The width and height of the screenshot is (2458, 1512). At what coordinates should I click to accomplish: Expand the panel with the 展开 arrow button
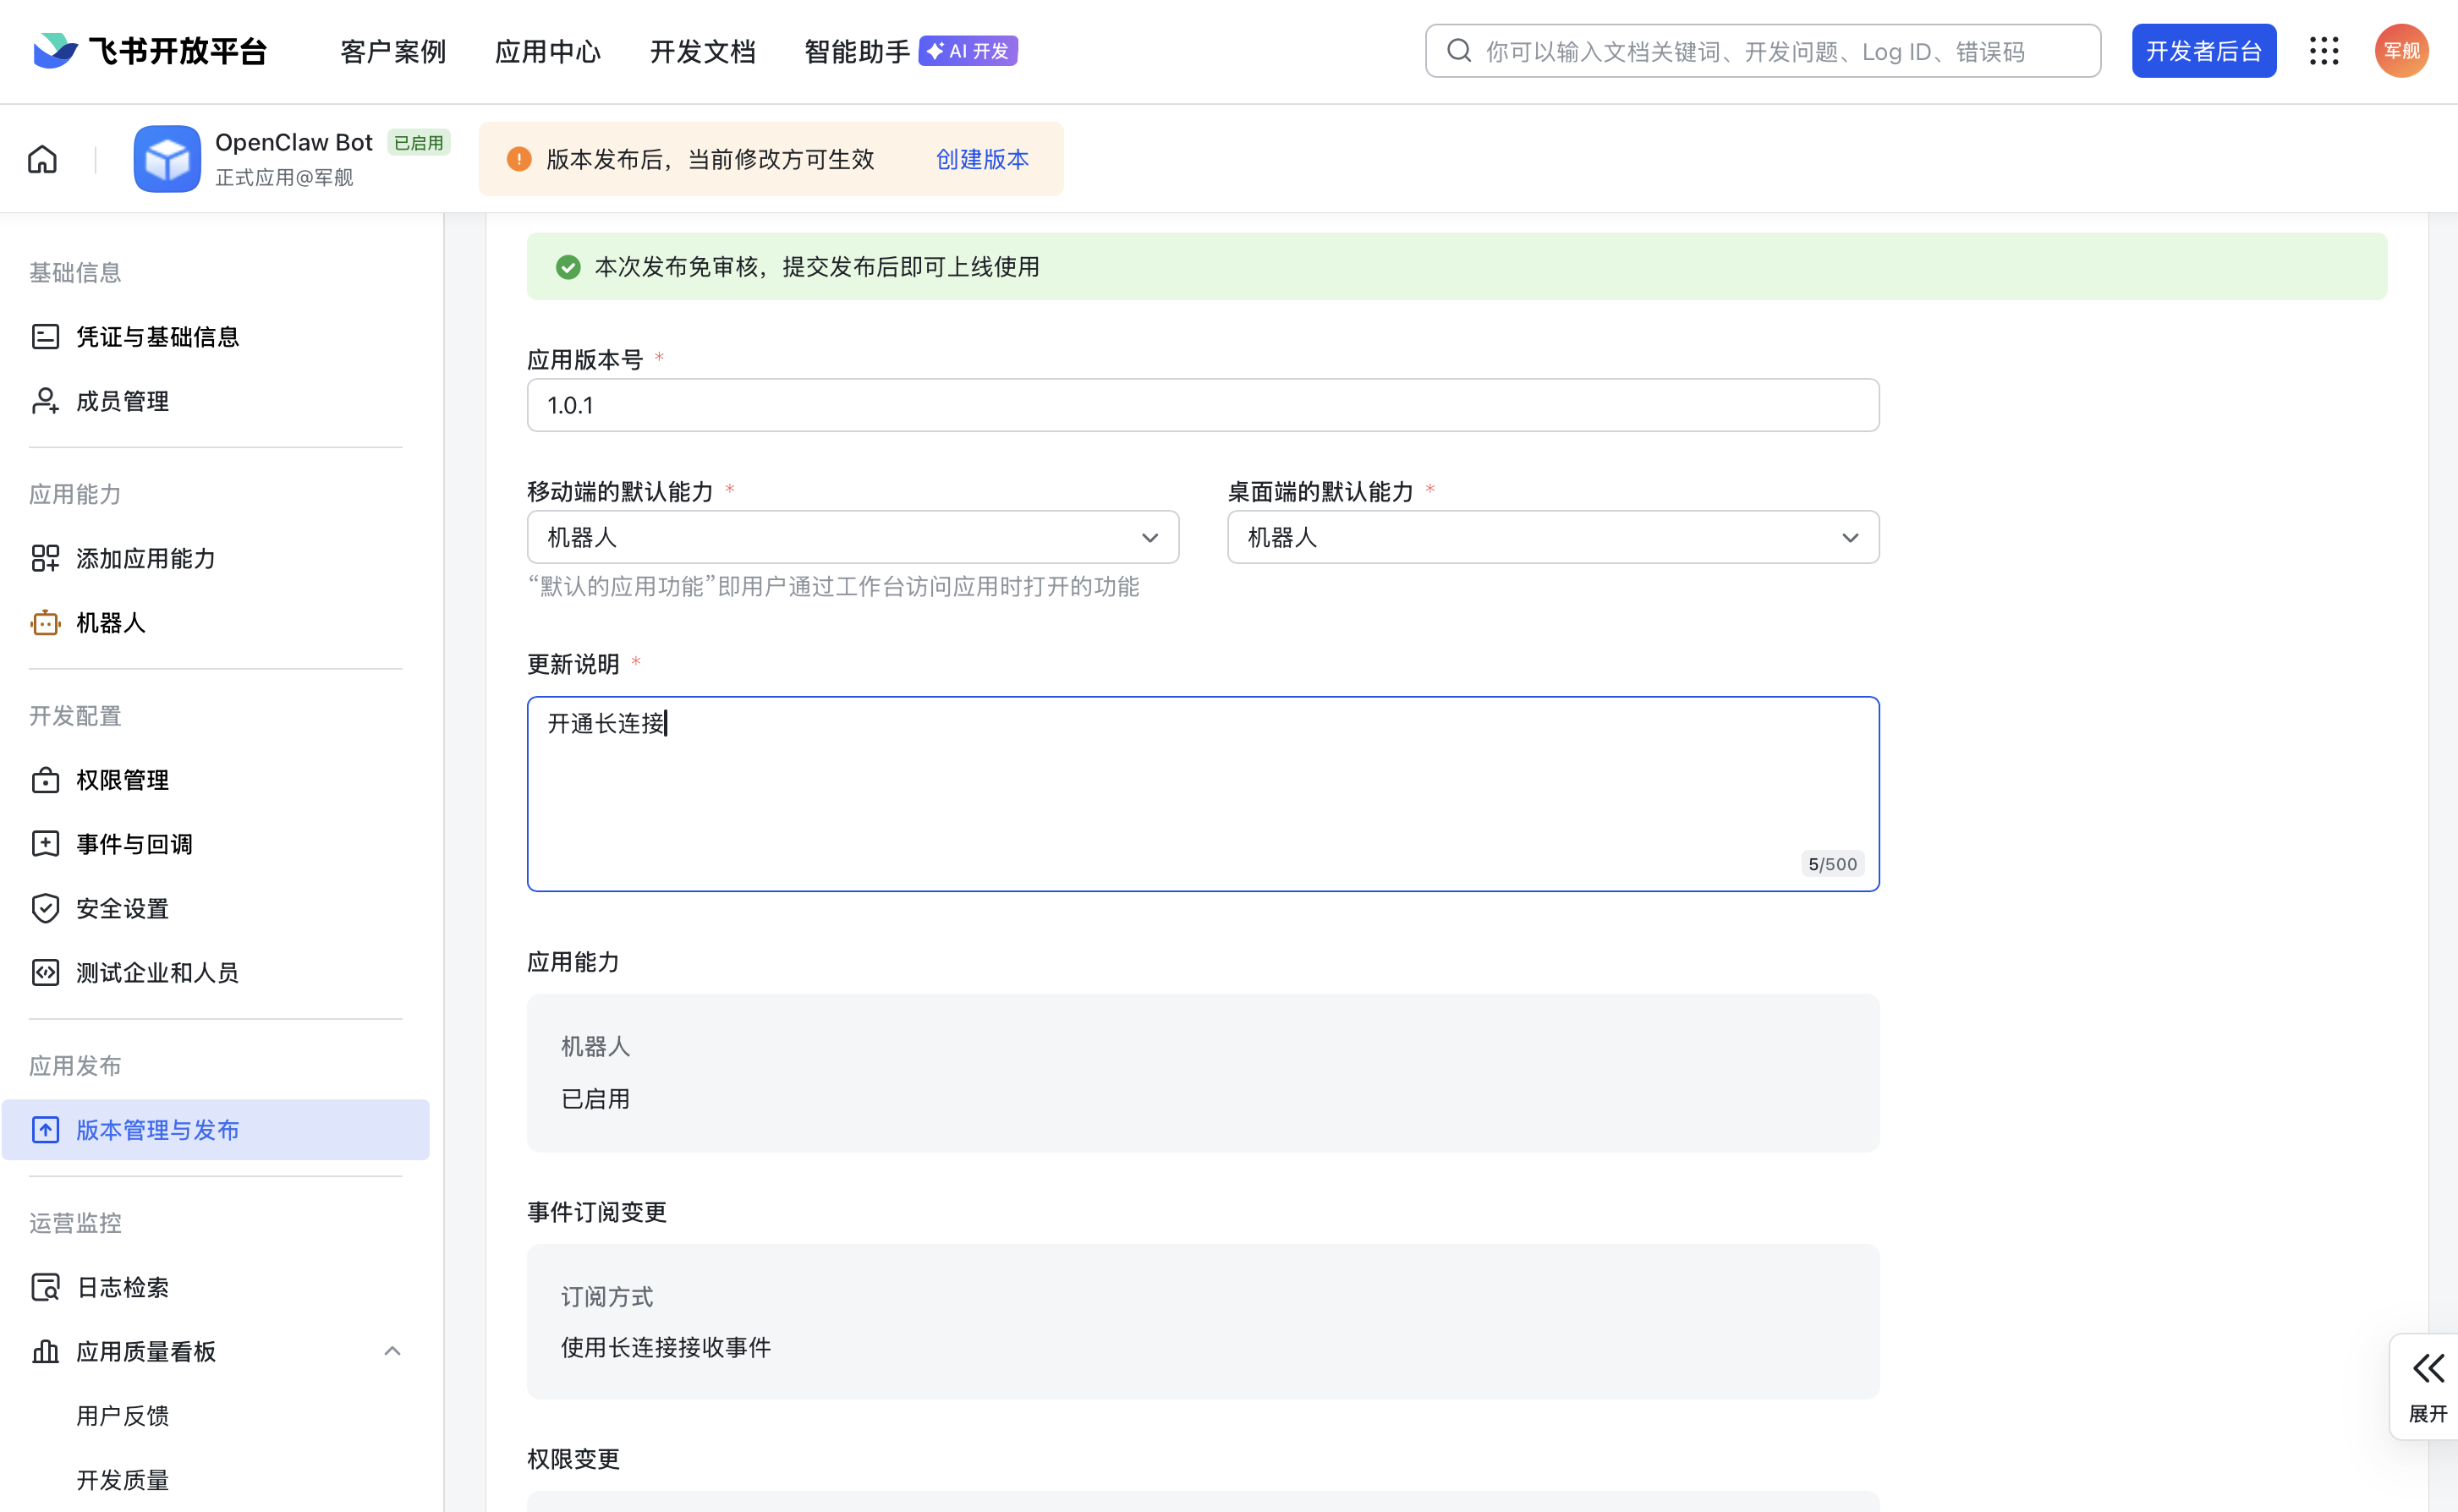2427,1385
